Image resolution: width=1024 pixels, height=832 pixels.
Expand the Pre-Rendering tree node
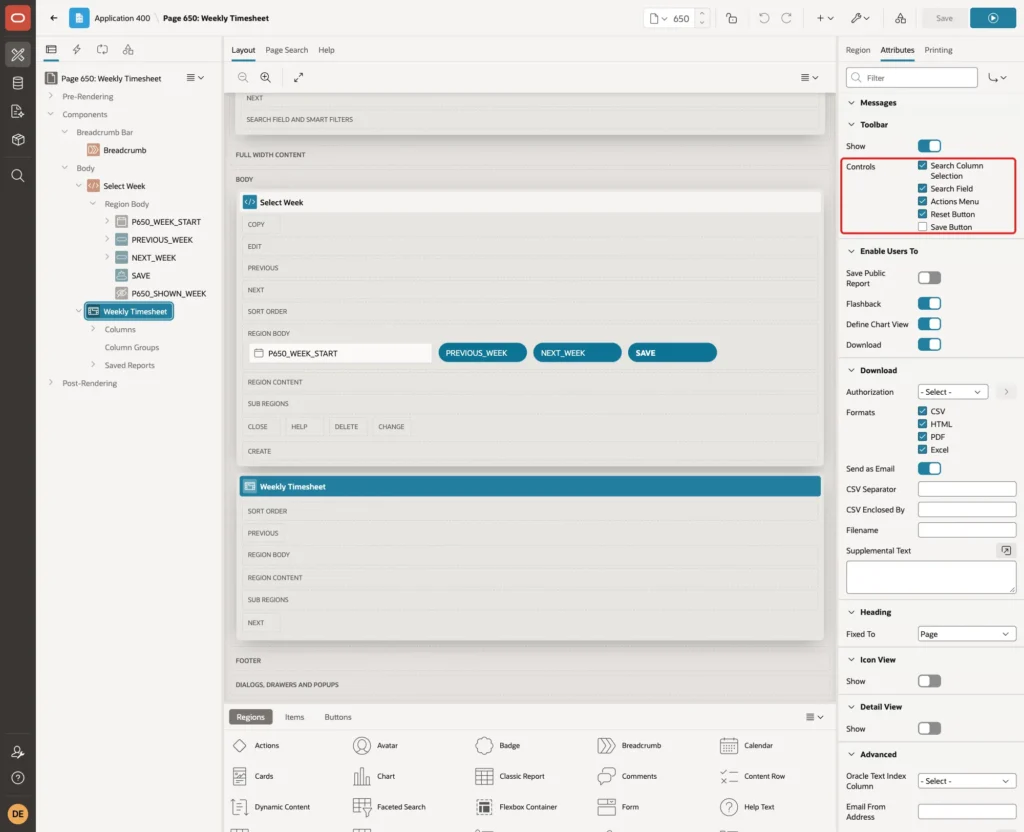click(51, 96)
